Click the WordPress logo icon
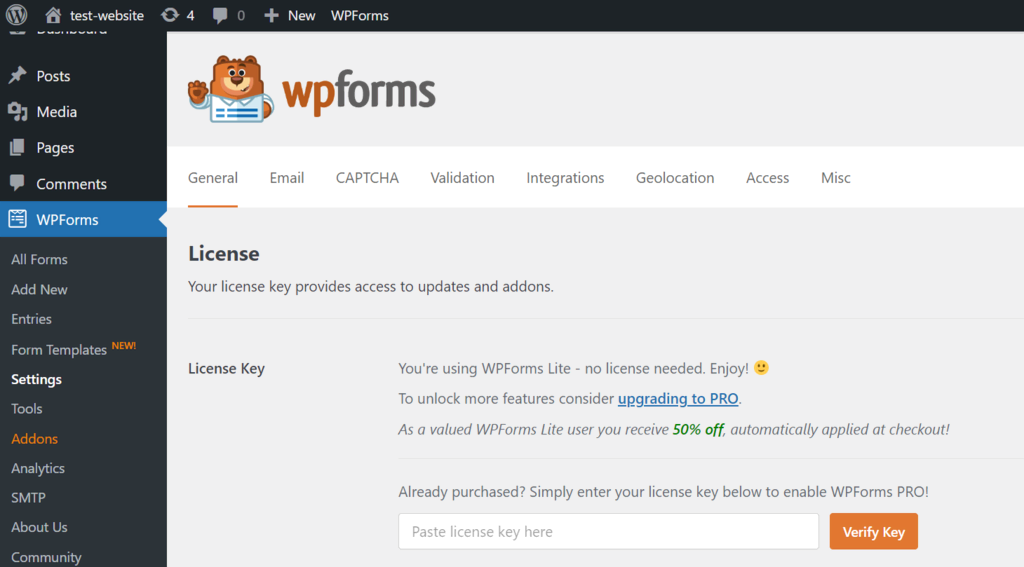1024x567 pixels. tap(17, 15)
